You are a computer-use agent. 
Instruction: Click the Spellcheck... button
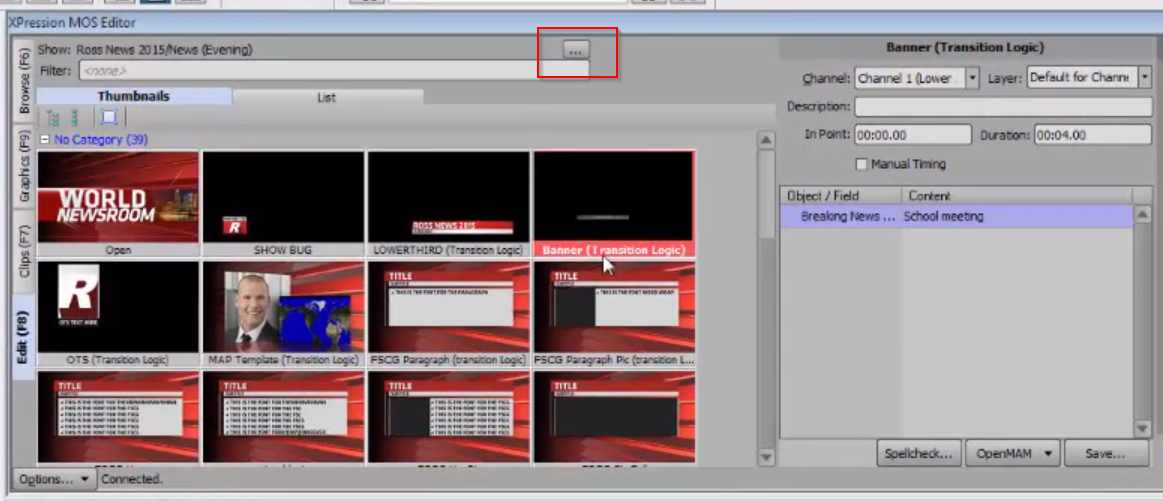pos(919,453)
